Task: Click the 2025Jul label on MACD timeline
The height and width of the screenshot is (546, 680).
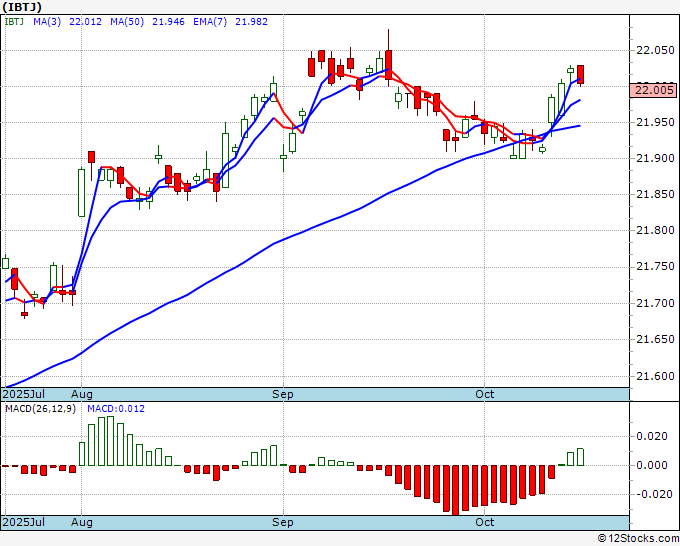Action: tap(24, 522)
